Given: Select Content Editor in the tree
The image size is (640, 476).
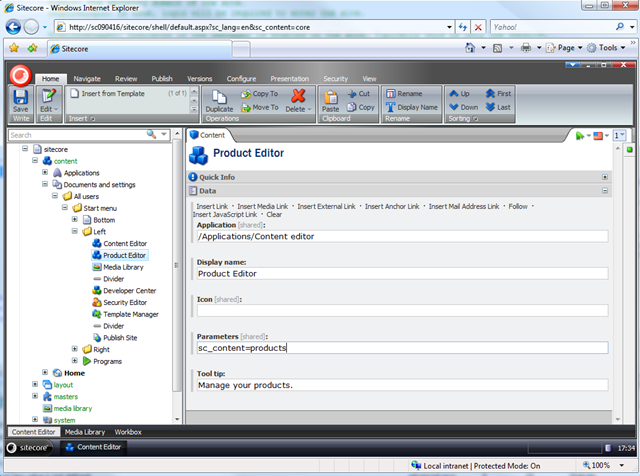Looking at the screenshot, I should click(x=125, y=243).
